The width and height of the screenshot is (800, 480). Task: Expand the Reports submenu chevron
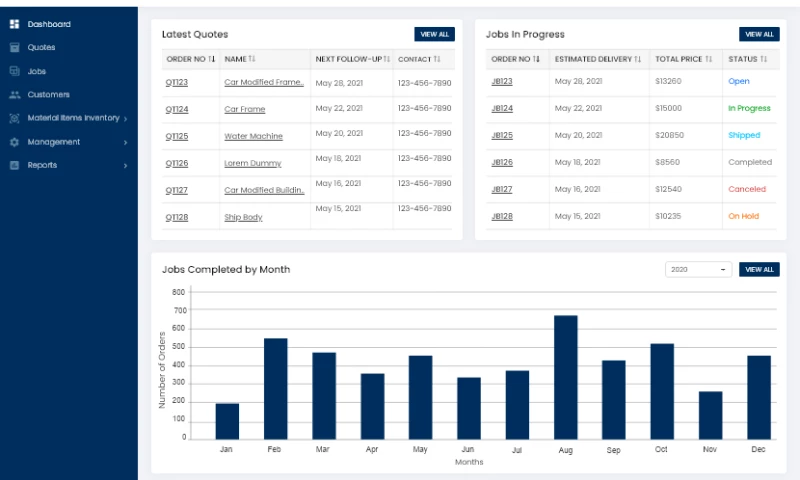[x=125, y=165]
